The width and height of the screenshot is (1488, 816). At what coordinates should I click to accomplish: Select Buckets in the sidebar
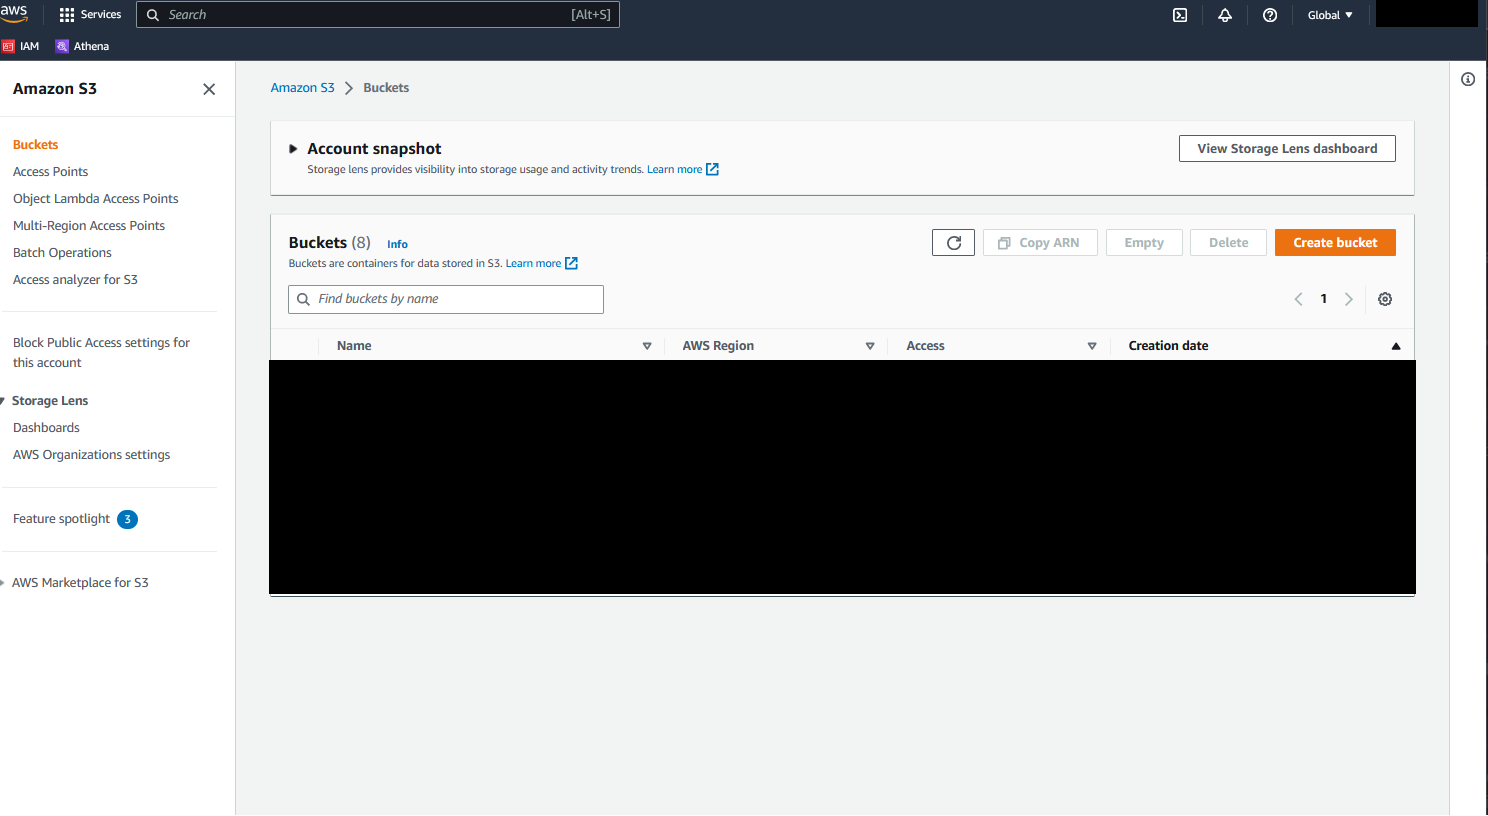click(36, 145)
